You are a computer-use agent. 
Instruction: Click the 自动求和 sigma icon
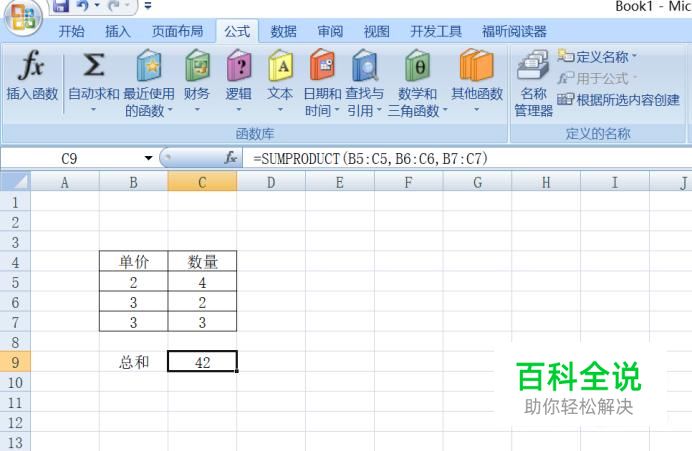(x=94, y=65)
